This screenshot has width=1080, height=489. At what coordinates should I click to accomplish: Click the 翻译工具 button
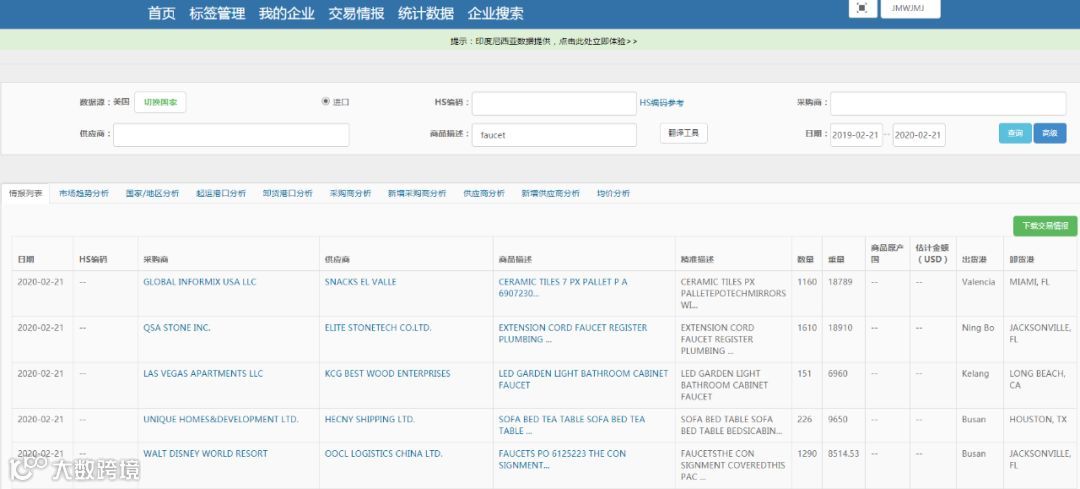pos(683,133)
